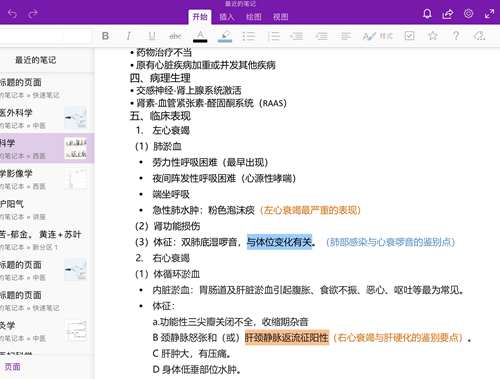Insert a bulleted list
The height and width of the screenshot is (379, 500).
click(249, 36)
